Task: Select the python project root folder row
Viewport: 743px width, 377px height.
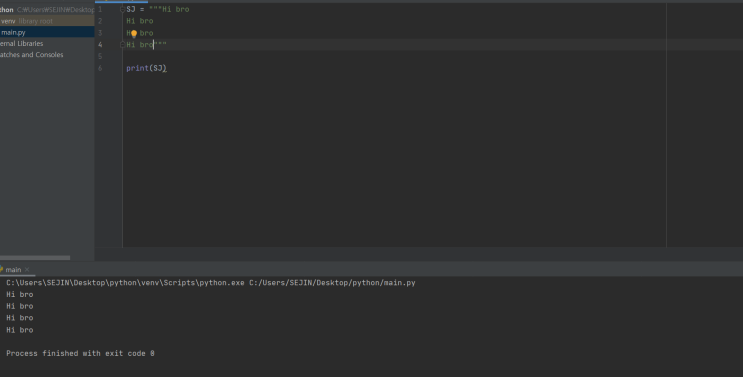Action: click(47, 9)
